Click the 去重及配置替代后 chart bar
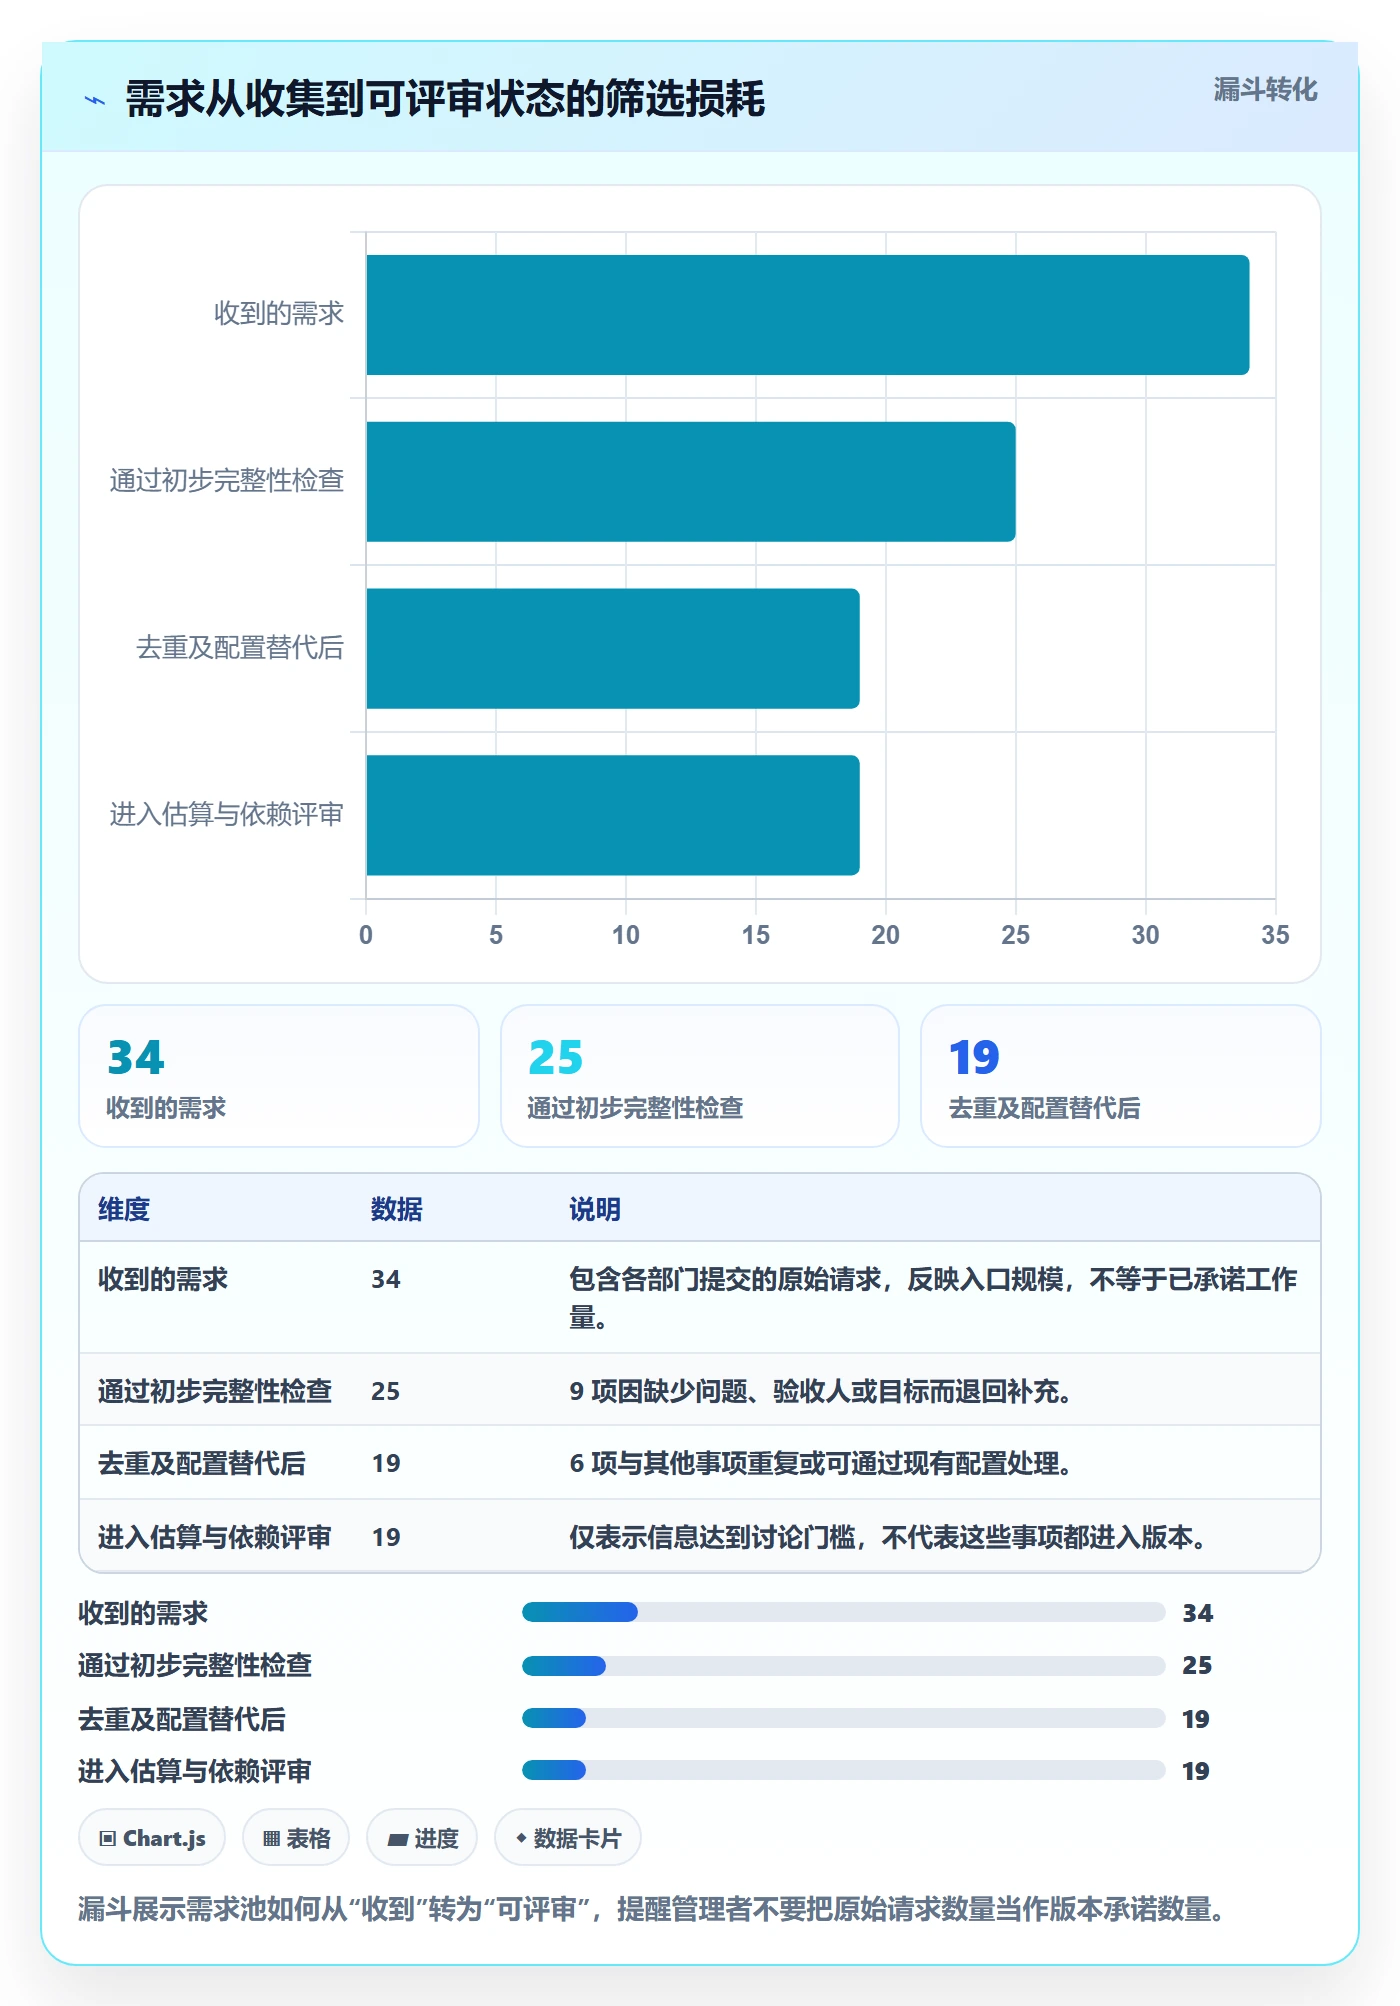The height and width of the screenshot is (2006, 1400). [x=613, y=648]
